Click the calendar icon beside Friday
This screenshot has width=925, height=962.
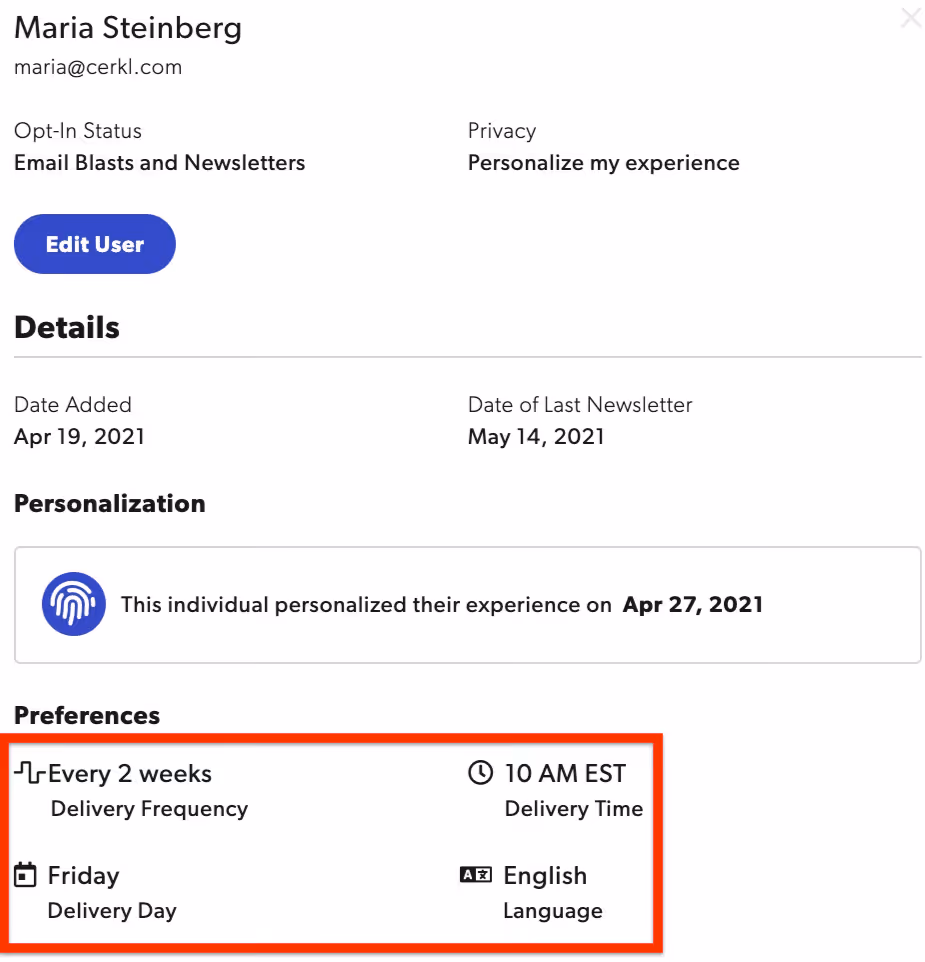[x=25, y=875]
